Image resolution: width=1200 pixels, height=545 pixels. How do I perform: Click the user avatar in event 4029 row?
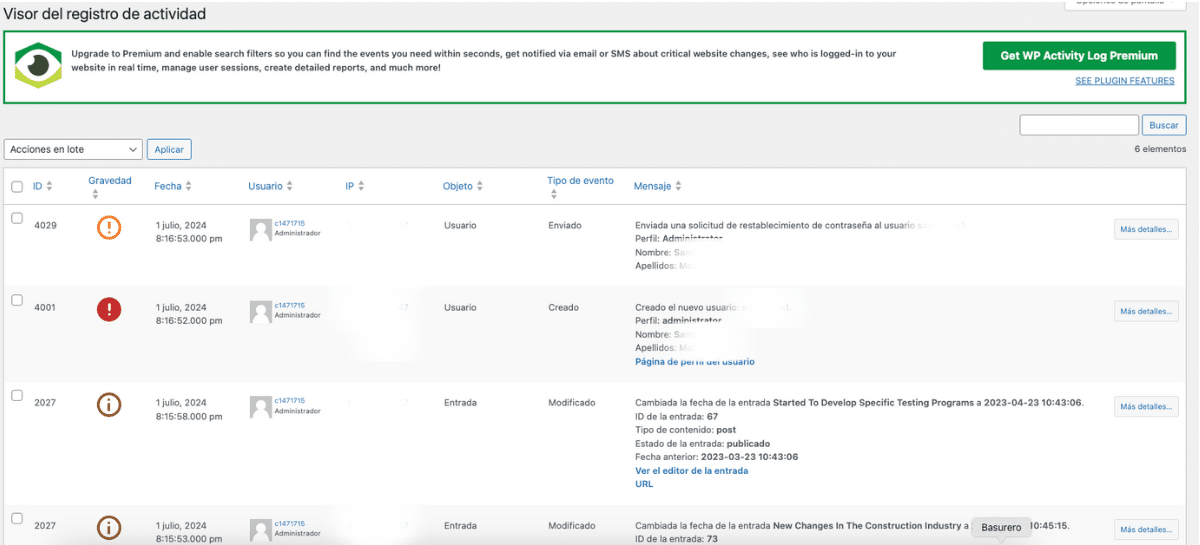pyautogui.click(x=260, y=230)
